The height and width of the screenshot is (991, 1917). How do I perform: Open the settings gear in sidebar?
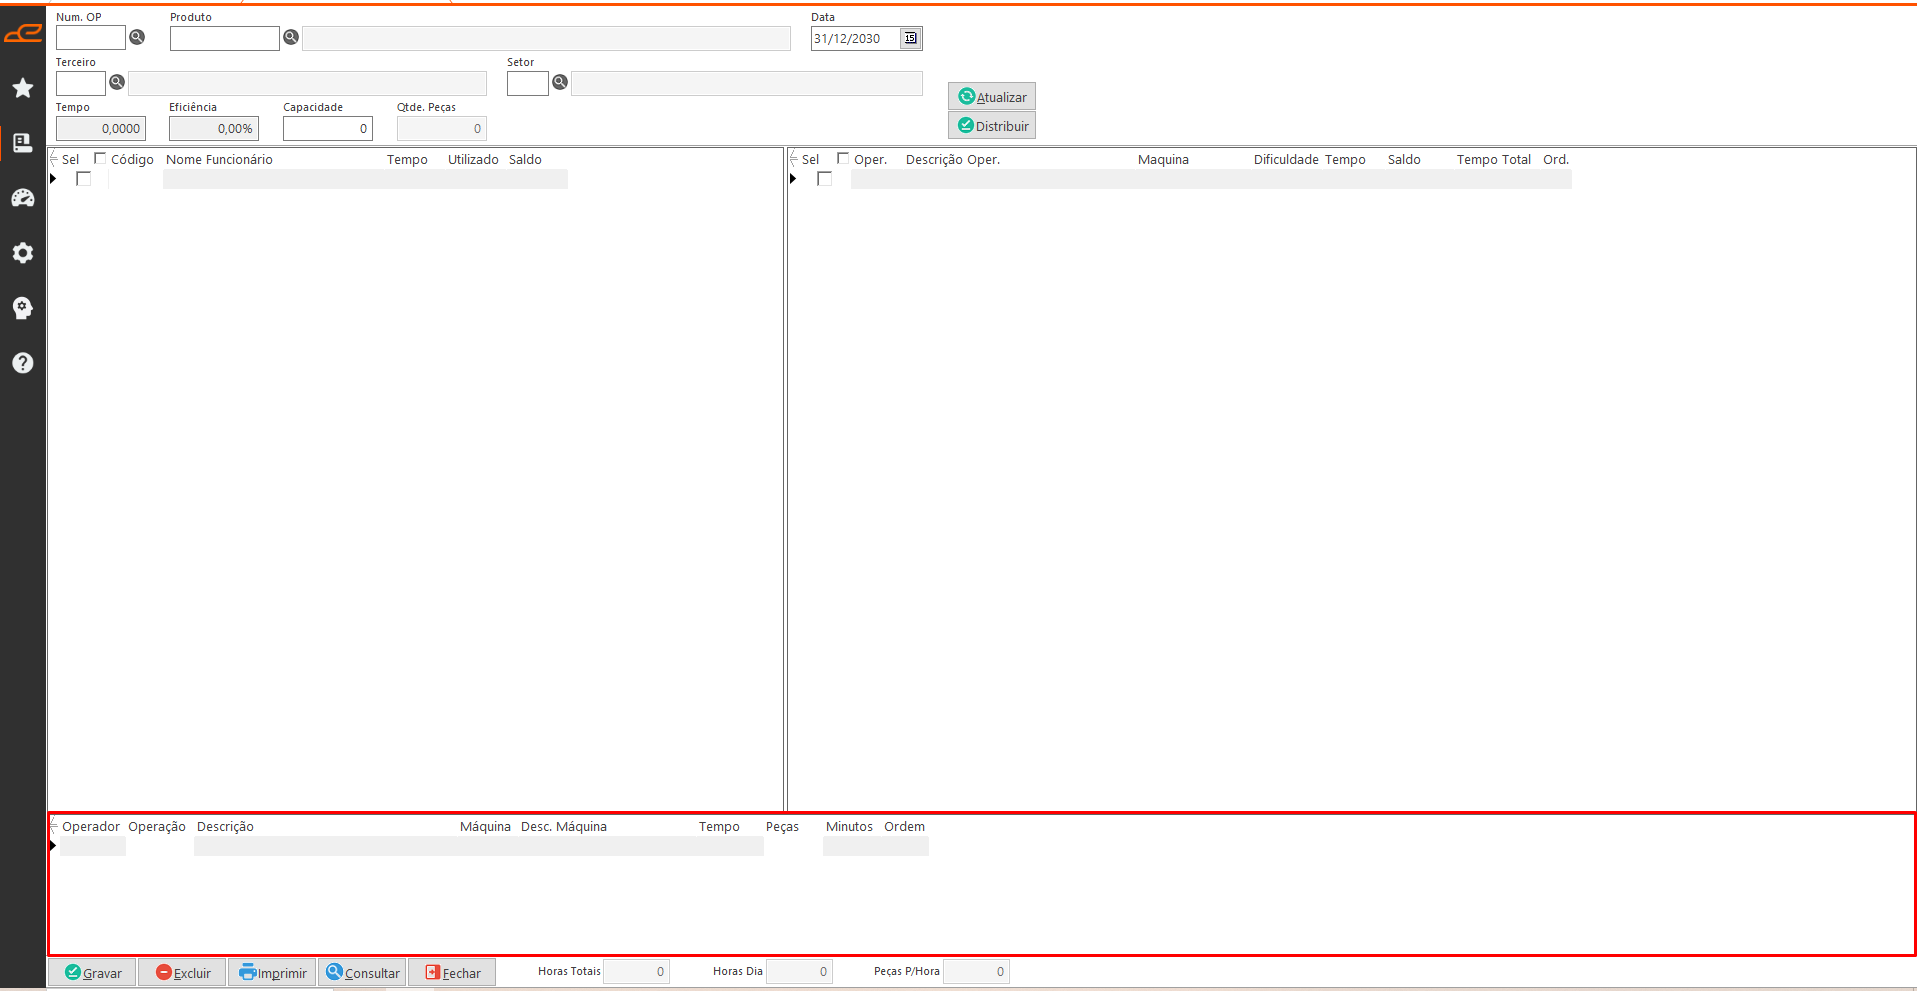pos(23,253)
